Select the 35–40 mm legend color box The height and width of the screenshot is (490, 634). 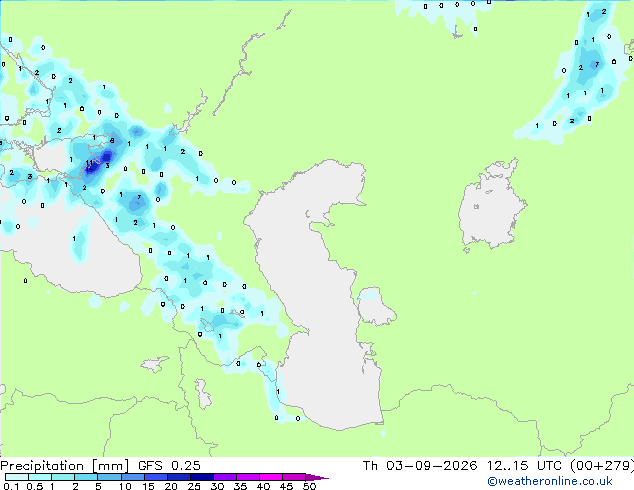247,477
